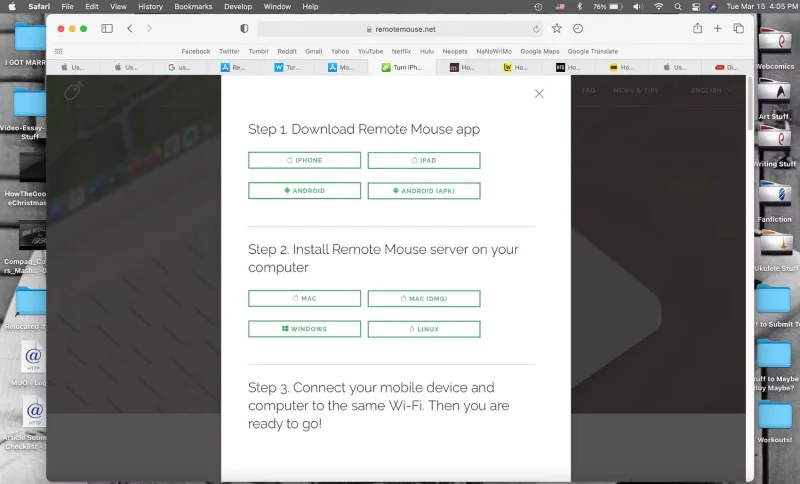Click the Time Machine menu bar icon
Screen dimensions: 800x484
(538, 7)
